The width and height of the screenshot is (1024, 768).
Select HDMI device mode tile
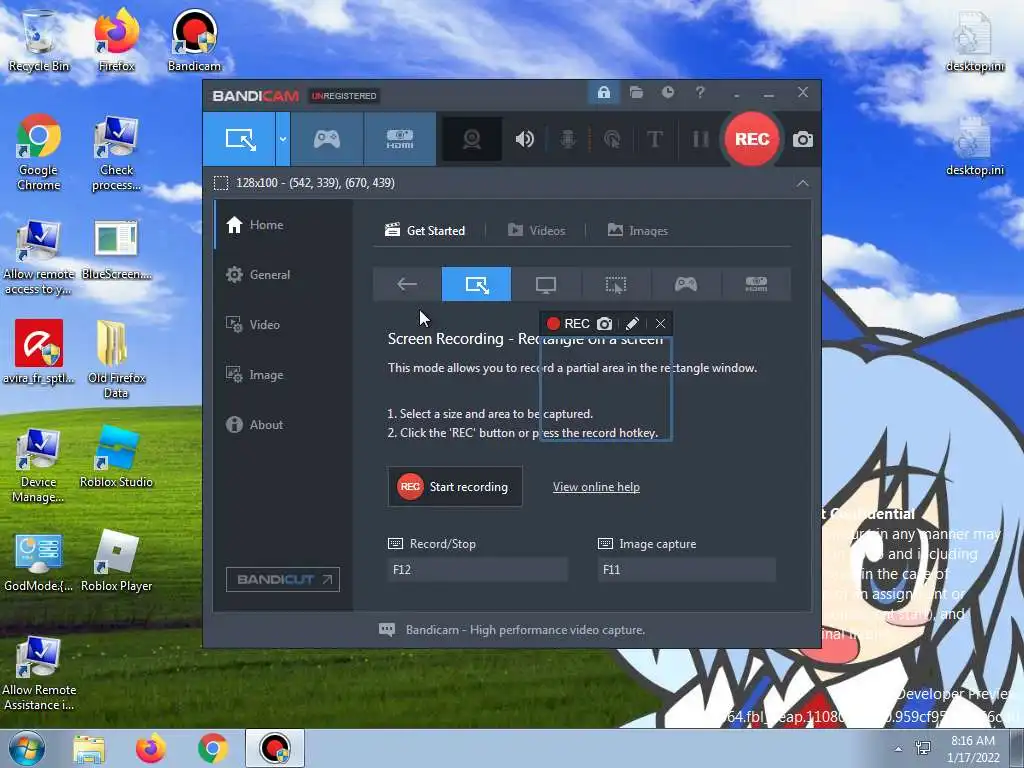pyautogui.click(x=756, y=284)
